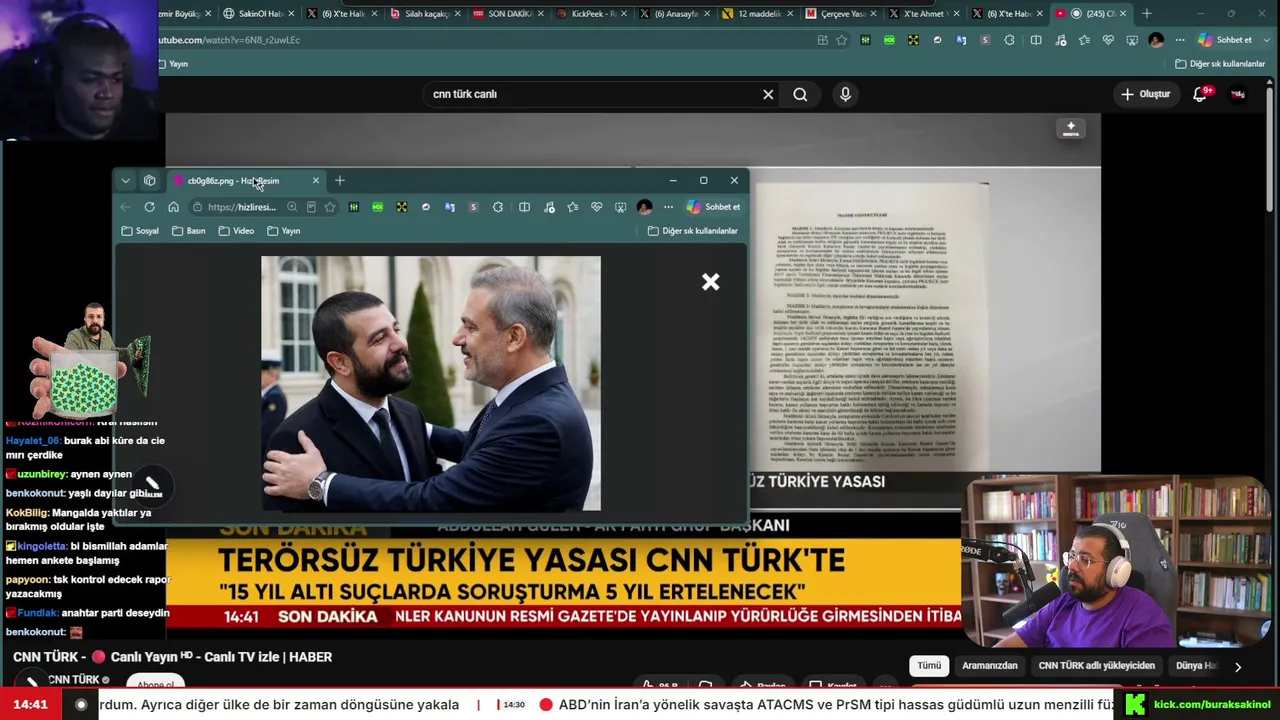The width and height of the screenshot is (1280, 720).
Task: Open Diğer sık kullanılanlar in YouTube window
Action: click(1220, 64)
